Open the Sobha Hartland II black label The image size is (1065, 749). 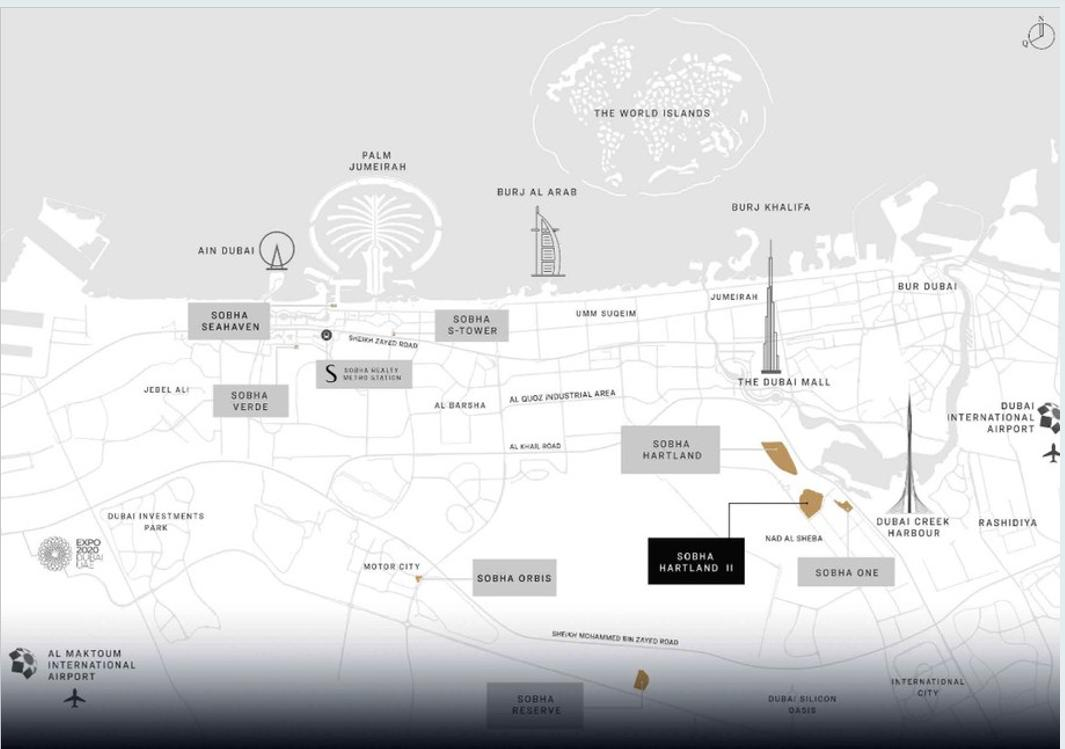[x=695, y=561]
